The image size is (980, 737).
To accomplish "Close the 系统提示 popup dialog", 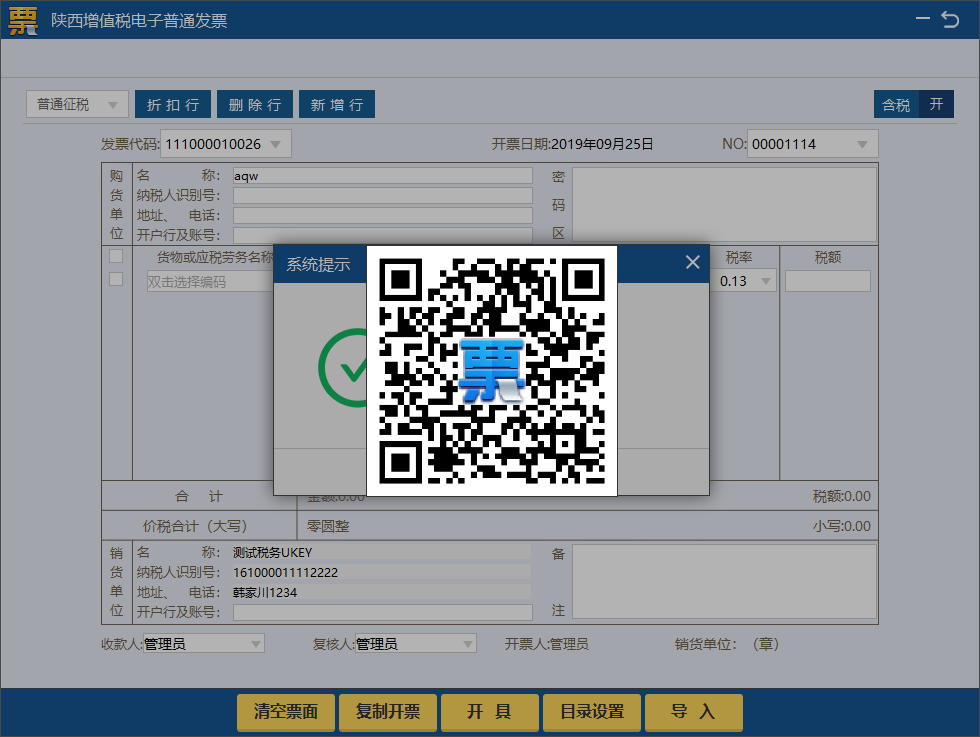I will pos(692,262).
